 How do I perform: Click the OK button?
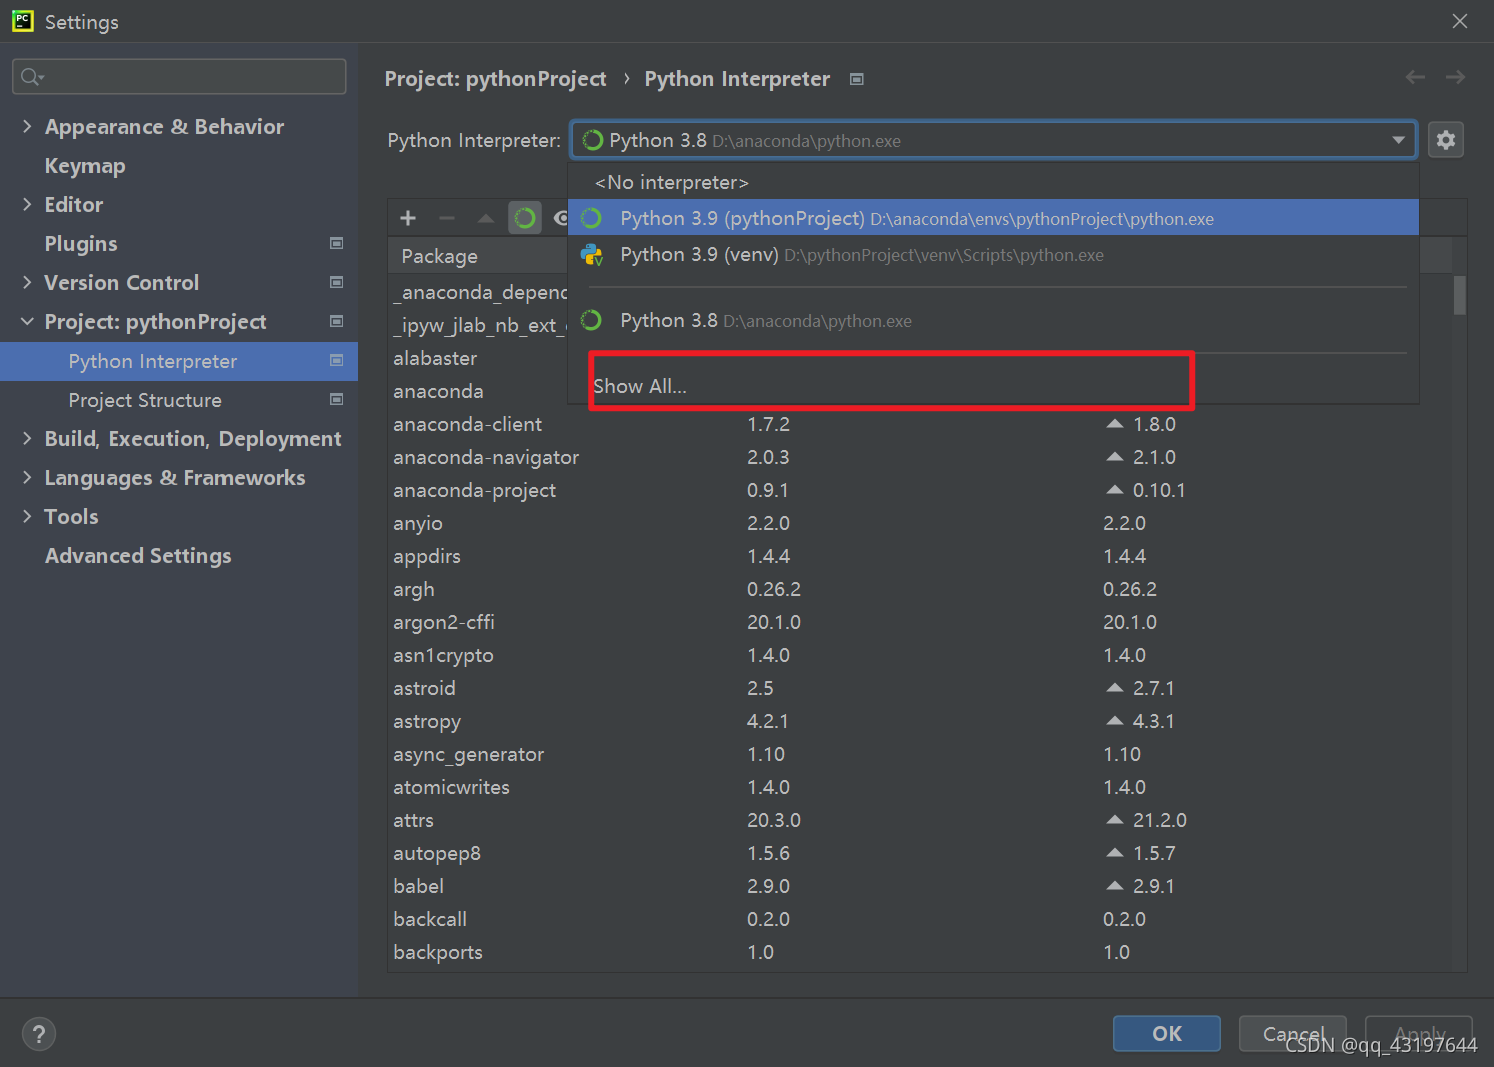pos(1167,1033)
